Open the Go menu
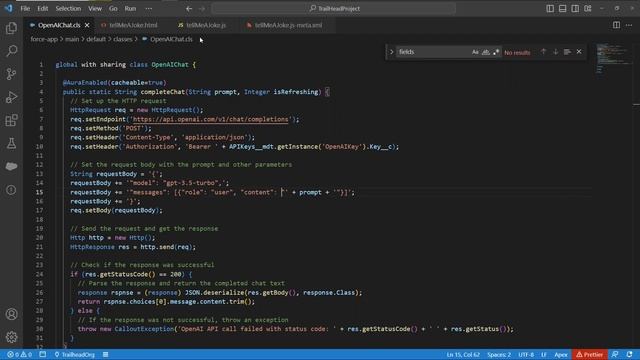This screenshot has height=360, width=640. pyautogui.click(x=113, y=9)
